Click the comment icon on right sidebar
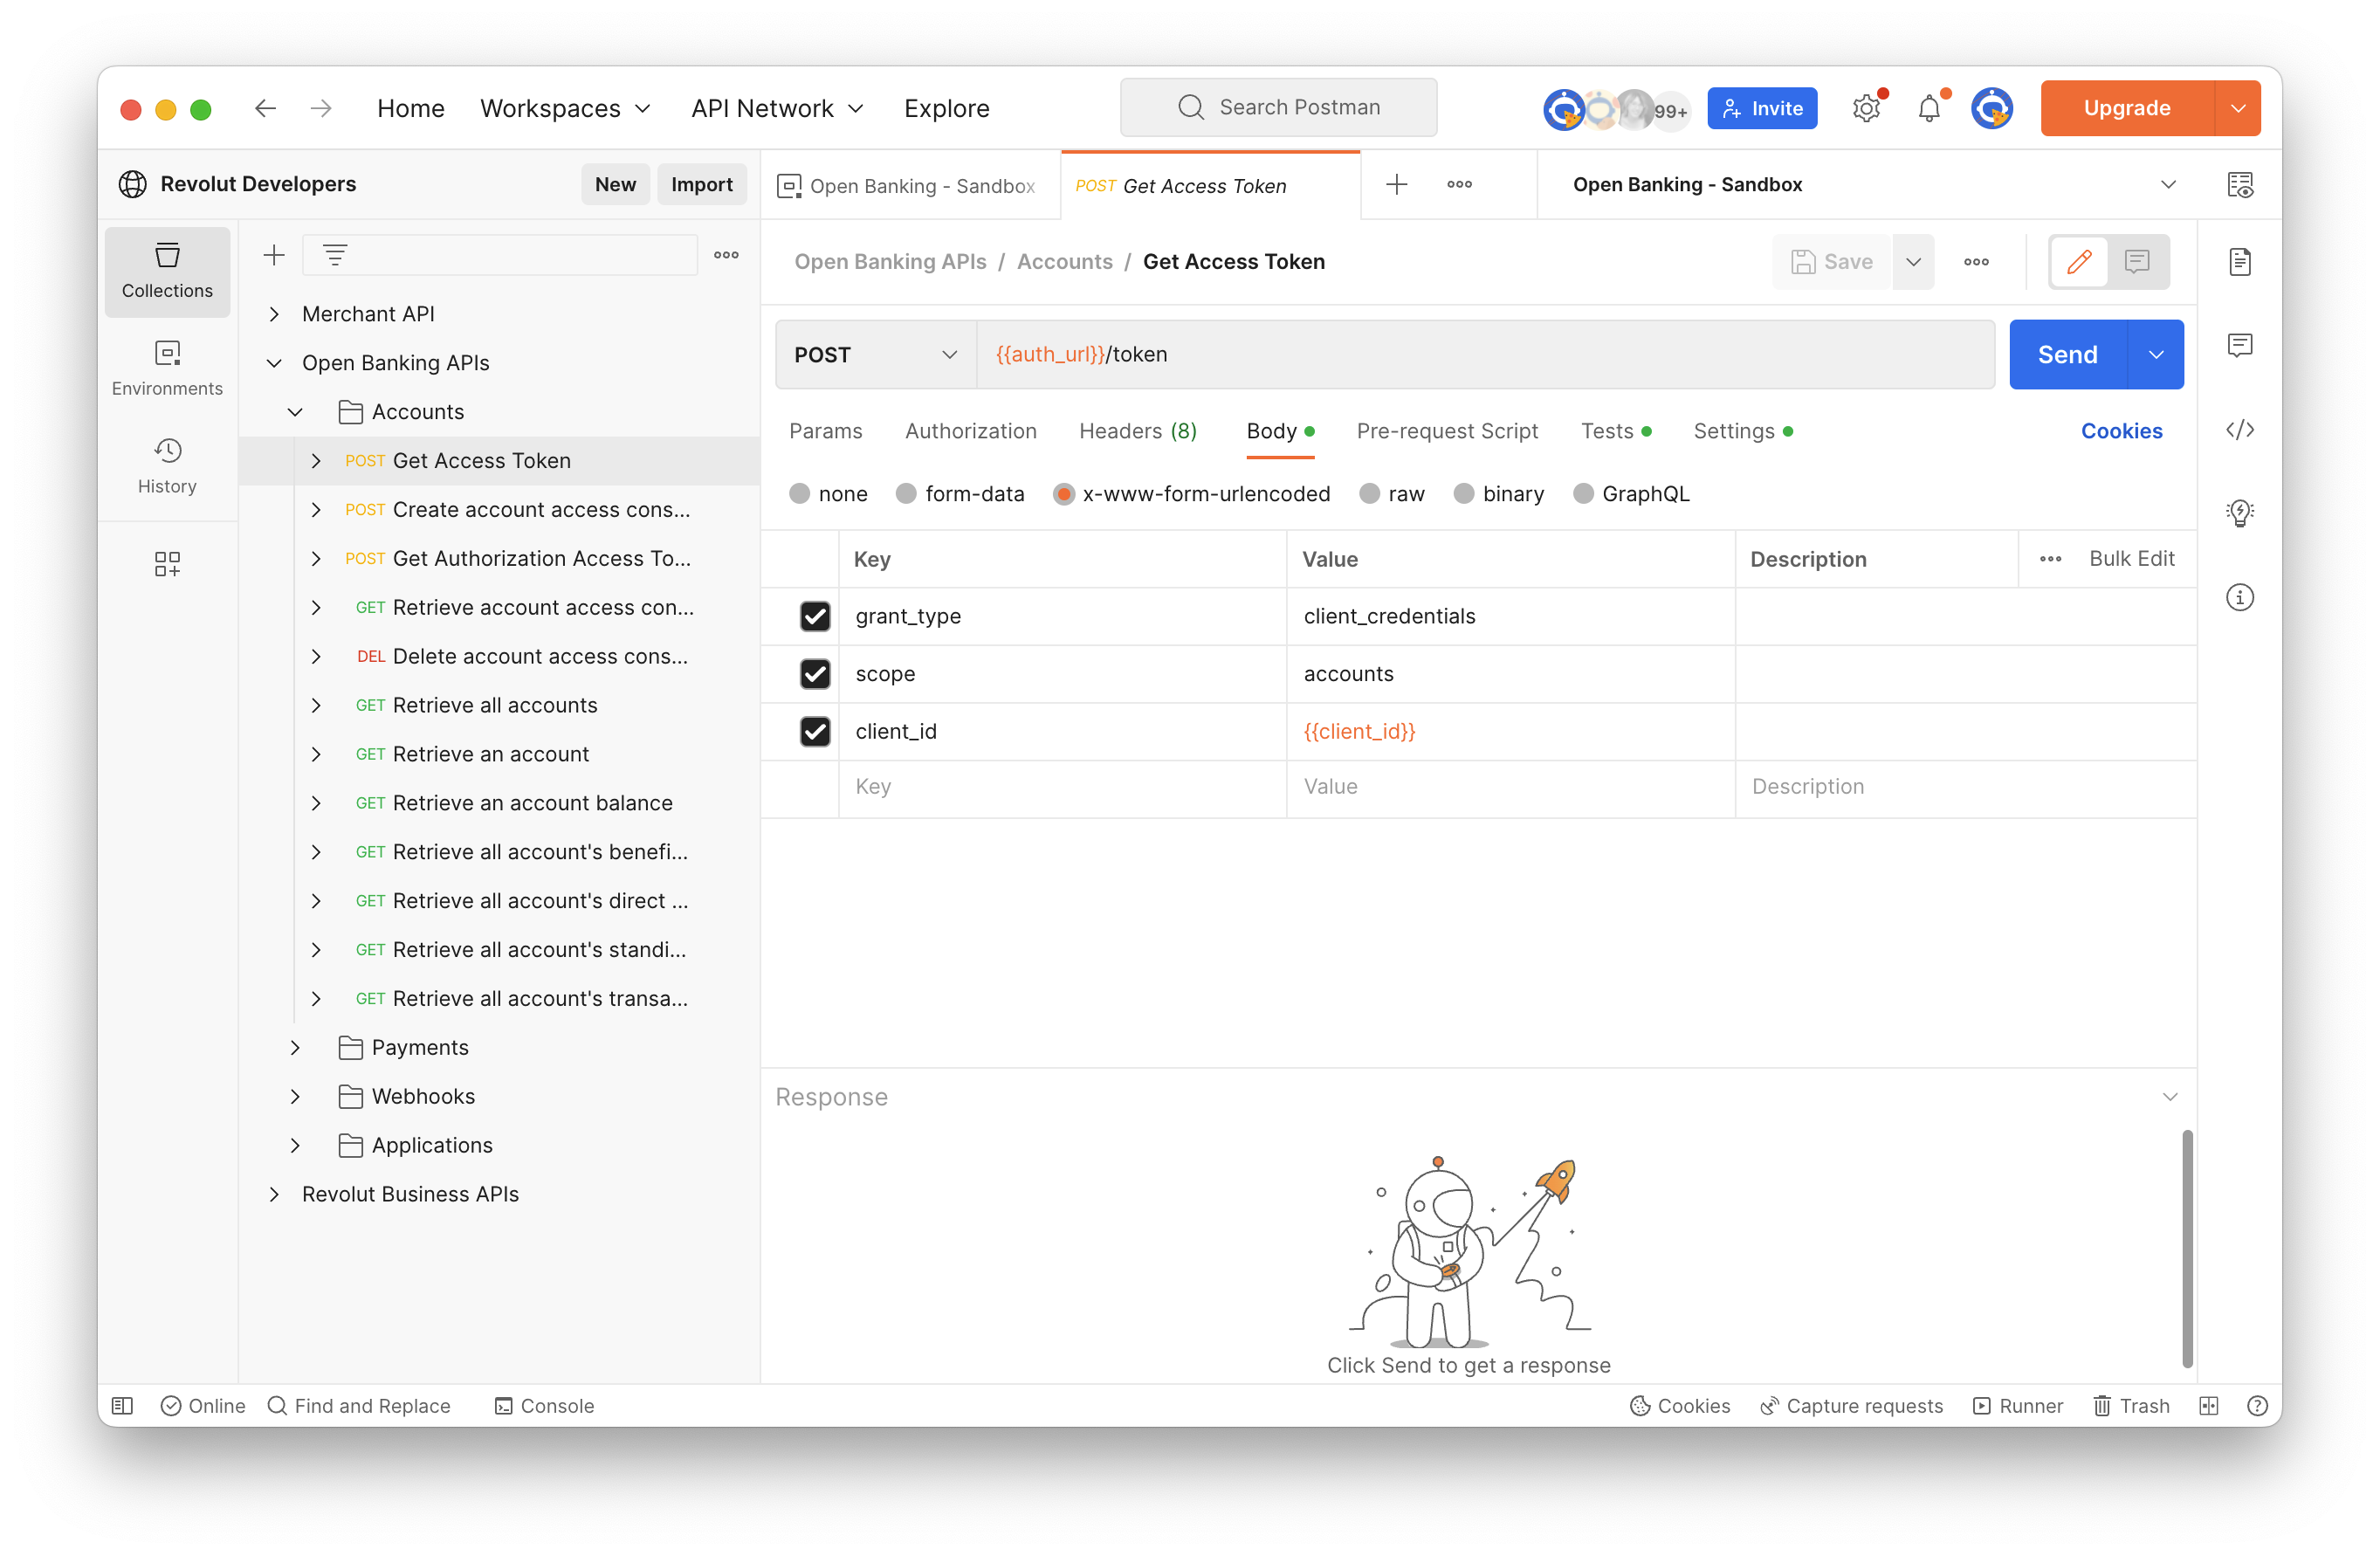 point(2241,346)
